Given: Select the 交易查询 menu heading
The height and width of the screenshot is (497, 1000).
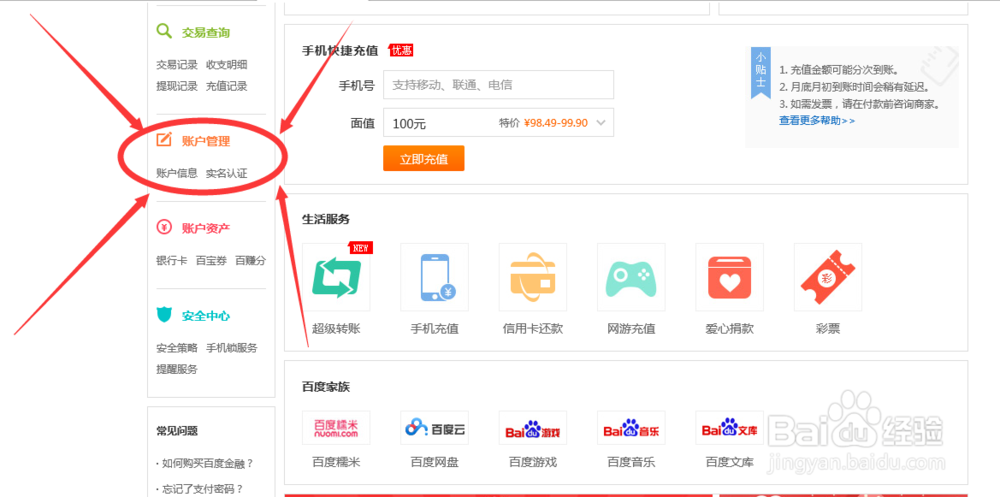Looking at the screenshot, I should point(205,33).
